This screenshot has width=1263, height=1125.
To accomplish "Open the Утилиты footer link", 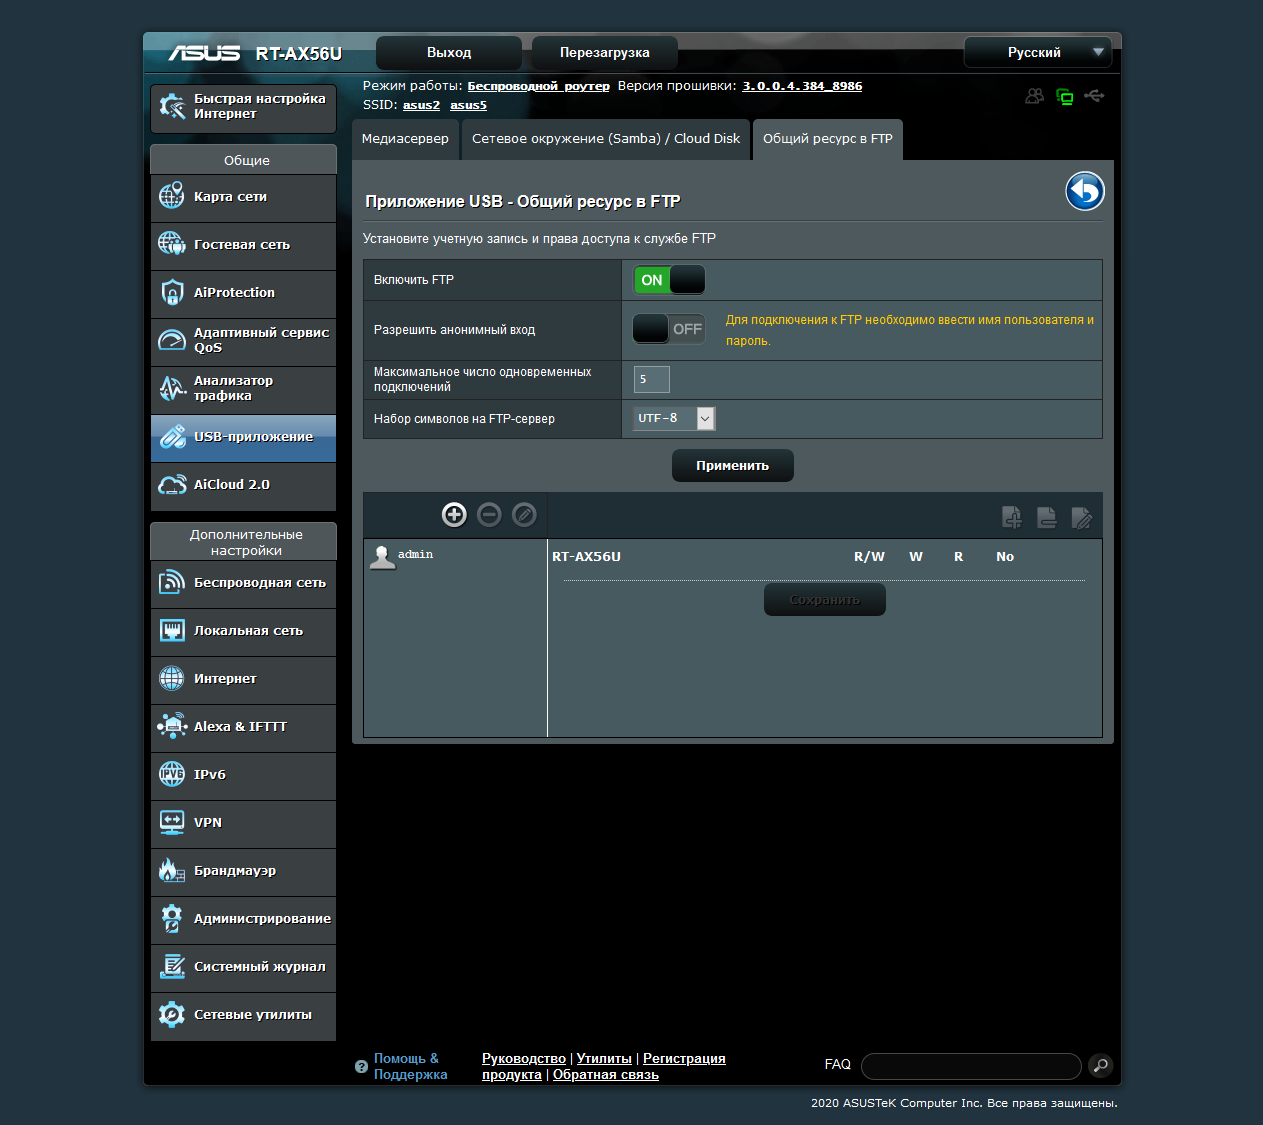I will (x=604, y=1058).
